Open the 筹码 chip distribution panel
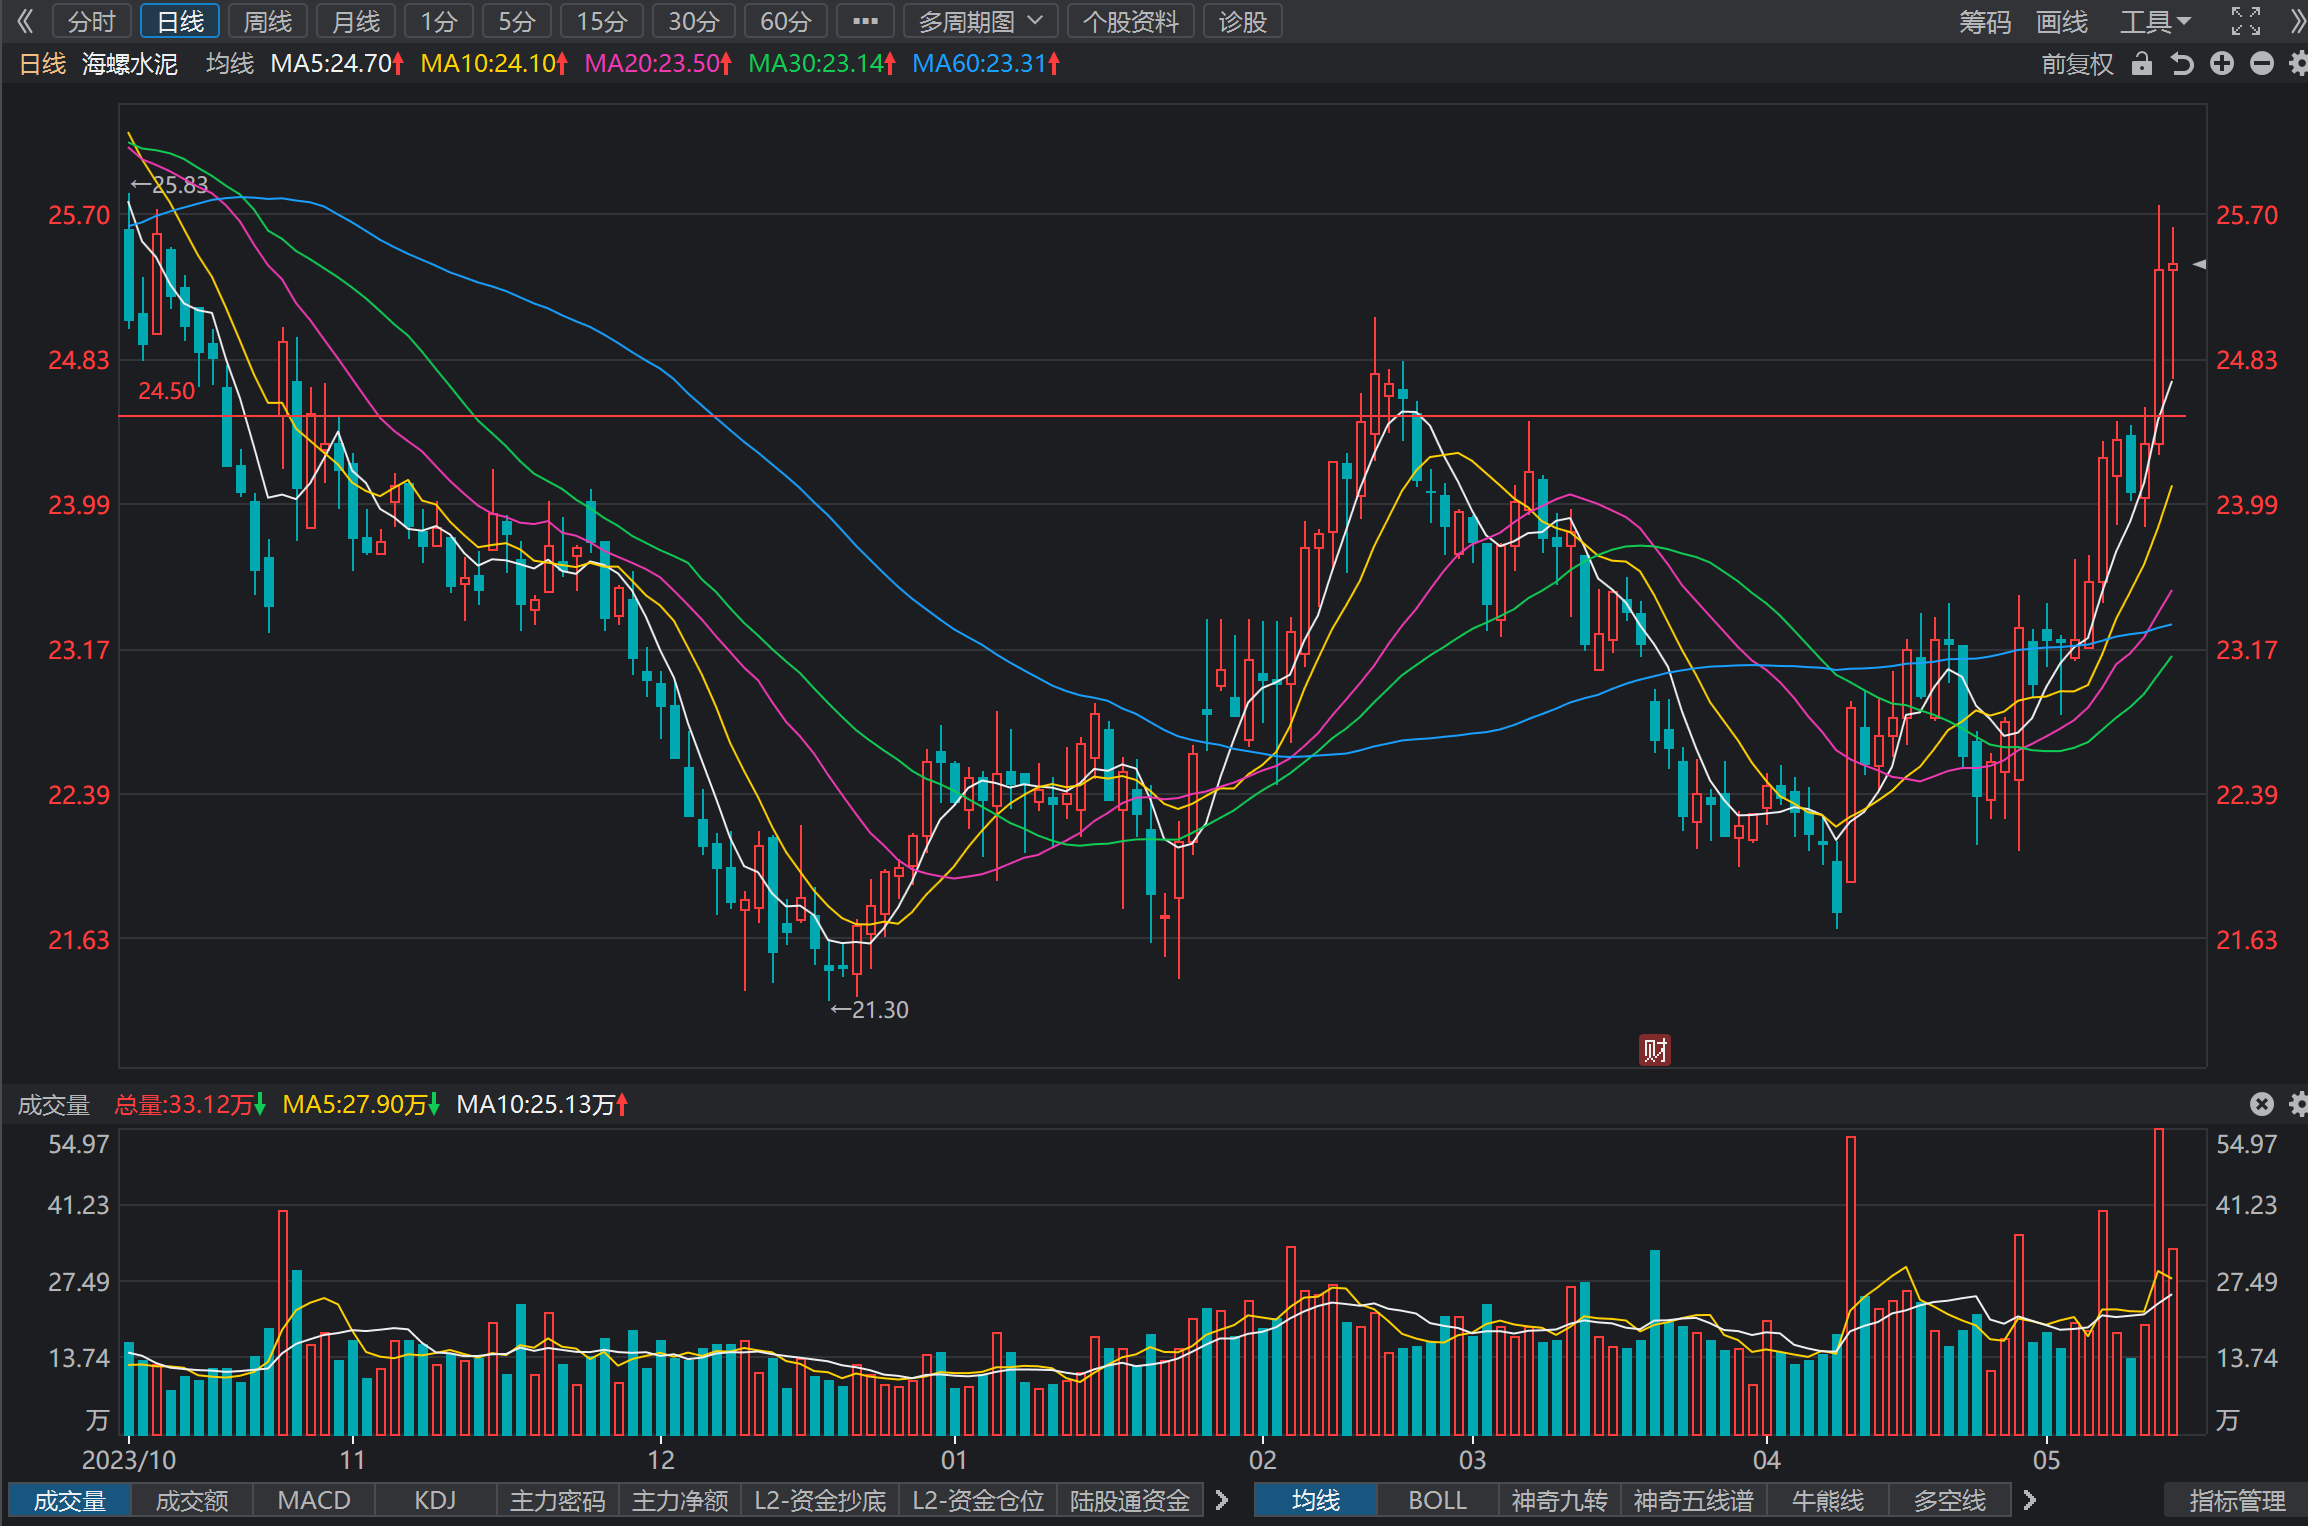The height and width of the screenshot is (1526, 2308). (x=1985, y=21)
